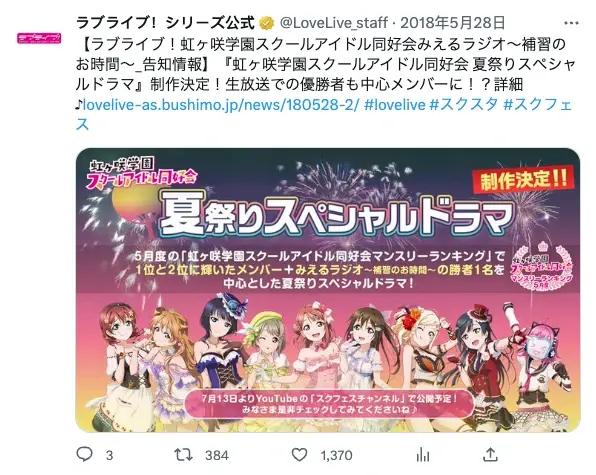This screenshot has width=596, height=475.
Task: Like the tweet with the heart icon
Action: [299, 455]
